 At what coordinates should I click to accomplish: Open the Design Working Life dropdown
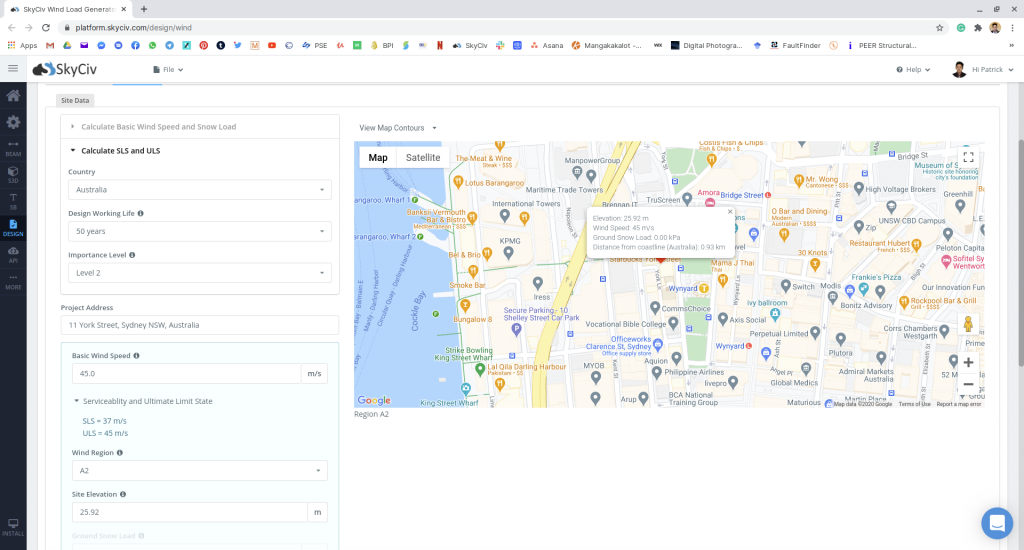click(x=199, y=231)
